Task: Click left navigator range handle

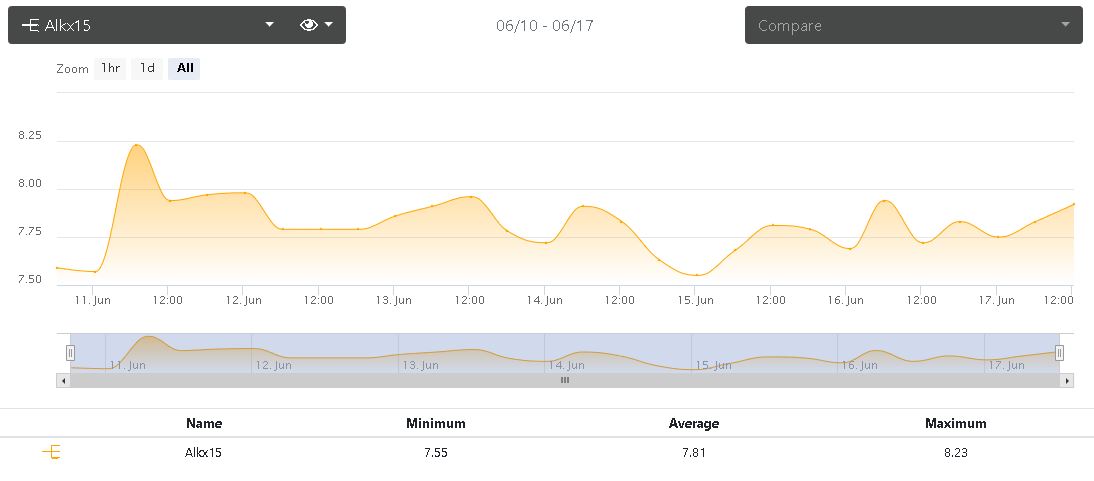Action: pos(70,353)
